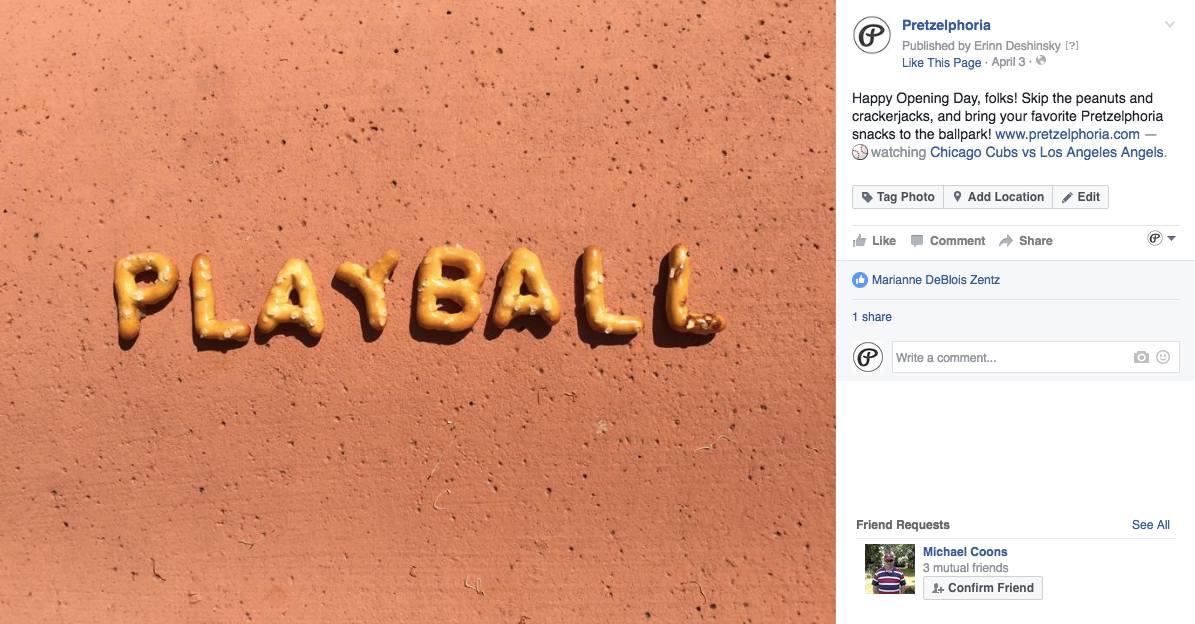Image resolution: width=1195 pixels, height=624 pixels.
Task: Click the baseball icon before watching
Action: pos(860,152)
